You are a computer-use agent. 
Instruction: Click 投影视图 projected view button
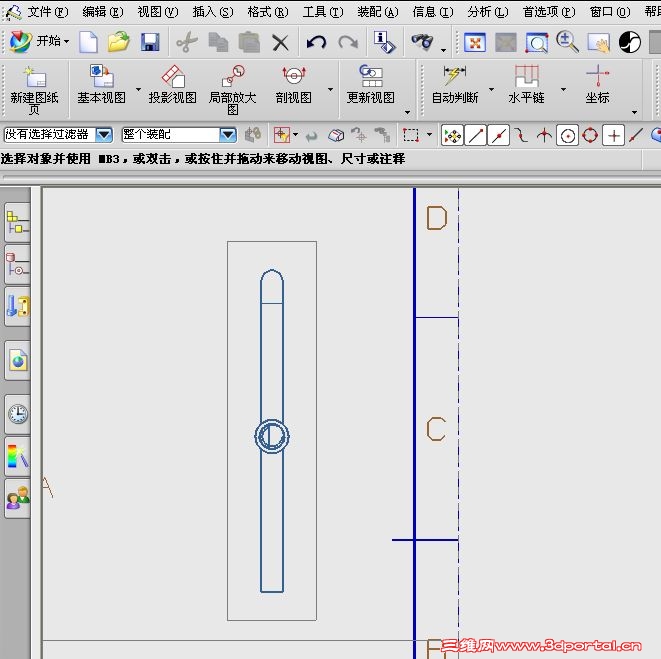tap(172, 84)
